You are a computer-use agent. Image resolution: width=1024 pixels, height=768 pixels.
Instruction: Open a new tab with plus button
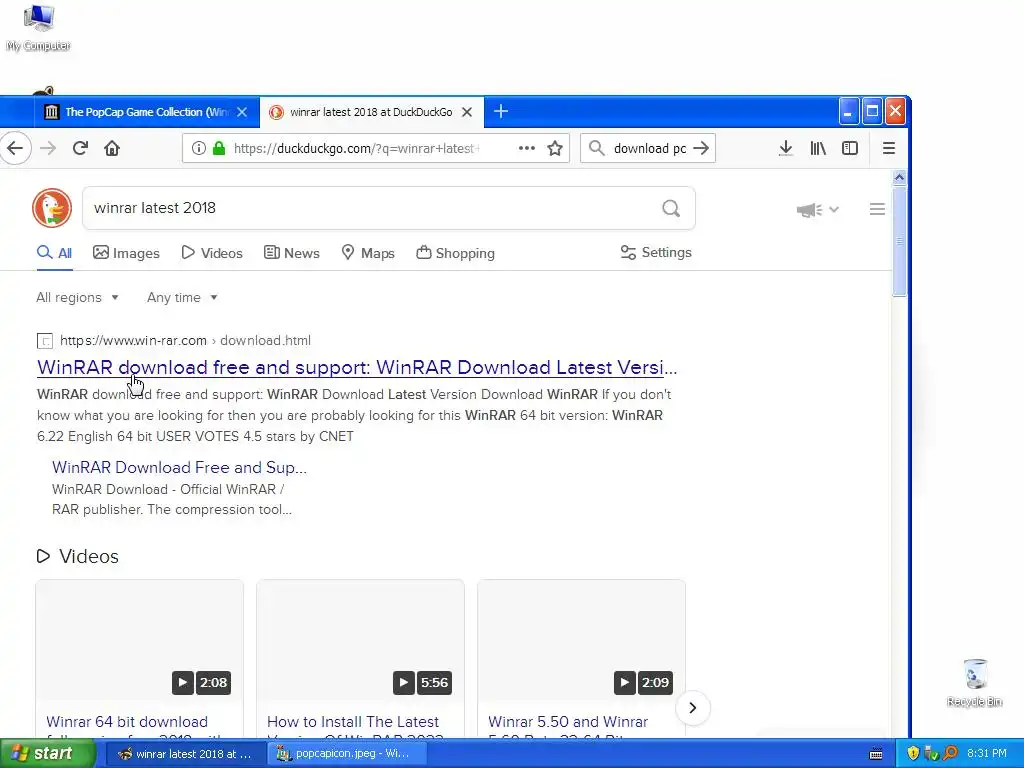coord(501,112)
